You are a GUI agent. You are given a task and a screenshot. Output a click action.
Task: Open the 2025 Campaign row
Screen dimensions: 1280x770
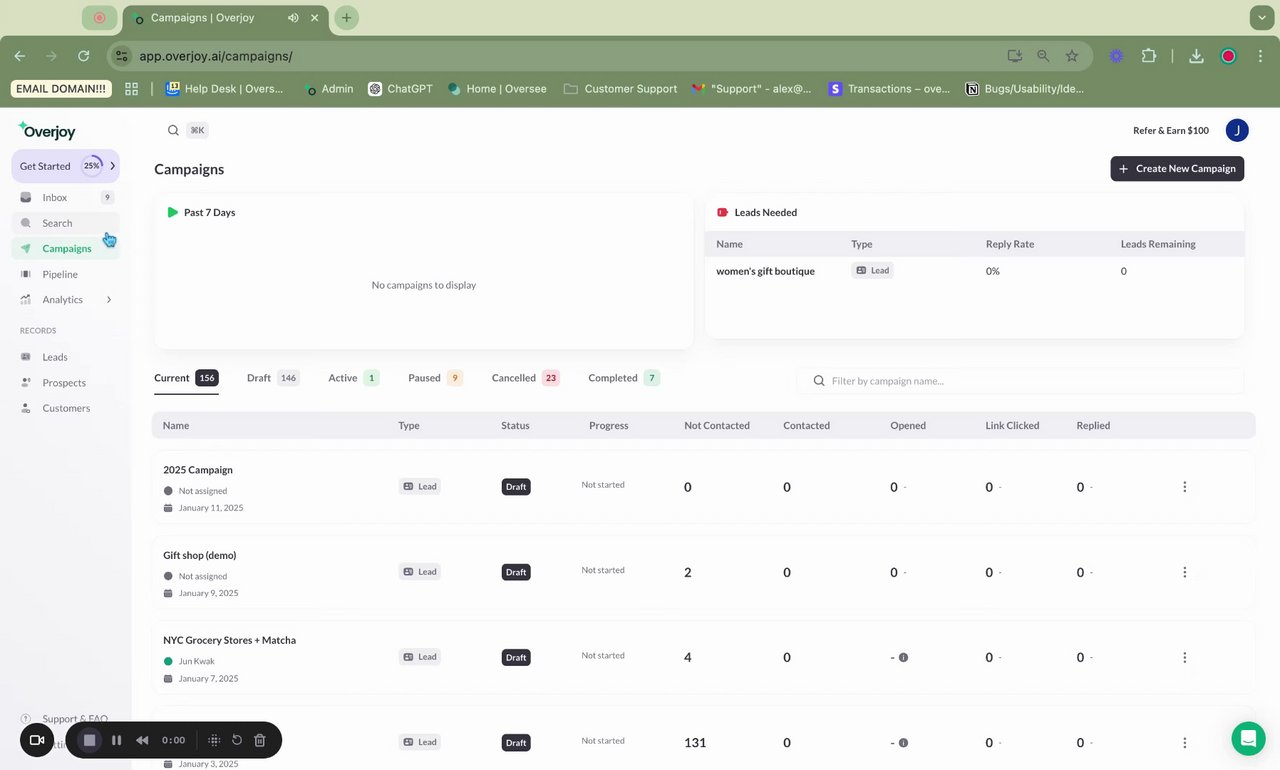[x=703, y=487]
